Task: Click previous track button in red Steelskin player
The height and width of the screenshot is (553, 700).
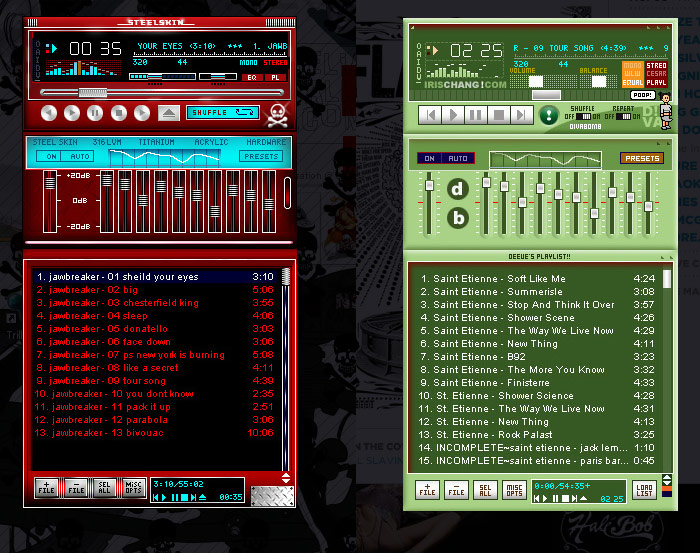Action: click(x=49, y=113)
